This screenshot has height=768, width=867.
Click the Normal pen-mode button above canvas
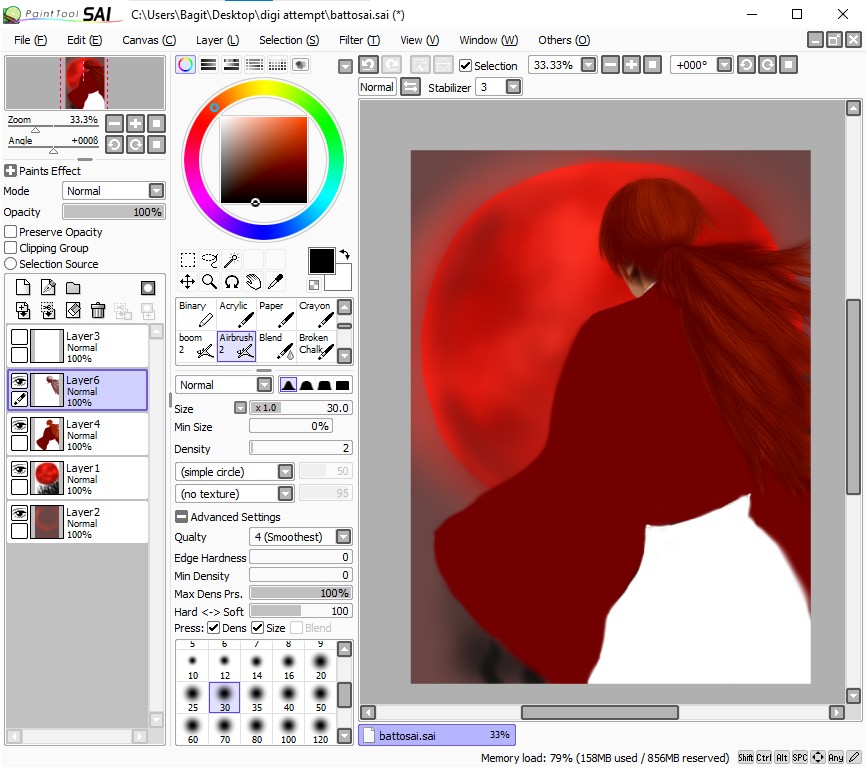click(x=377, y=87)
